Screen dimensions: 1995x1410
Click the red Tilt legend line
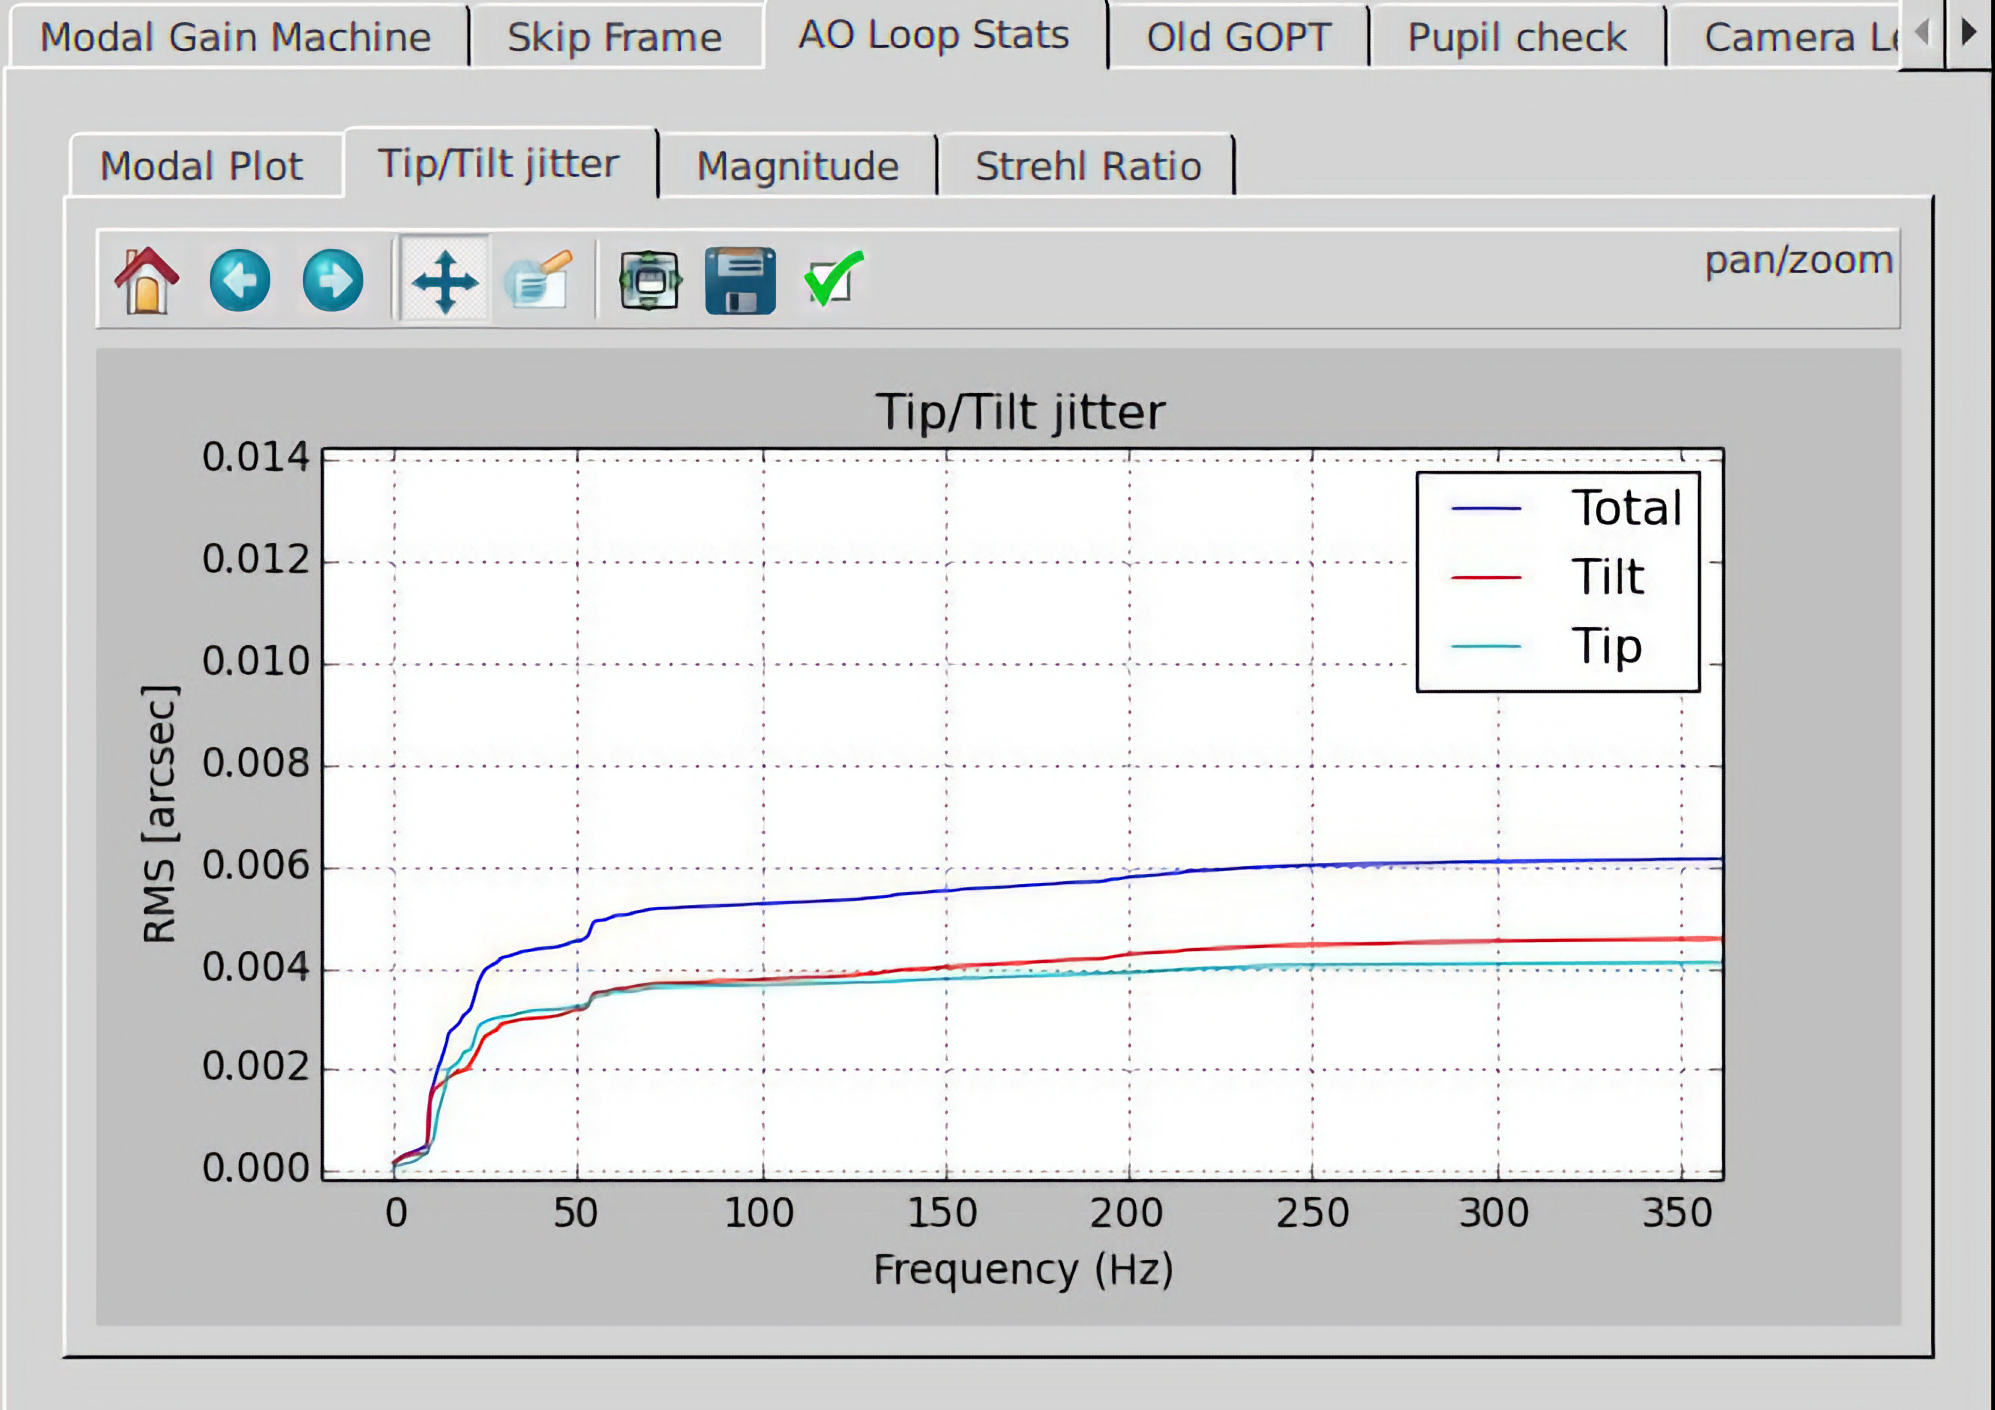pos(1486,577)
